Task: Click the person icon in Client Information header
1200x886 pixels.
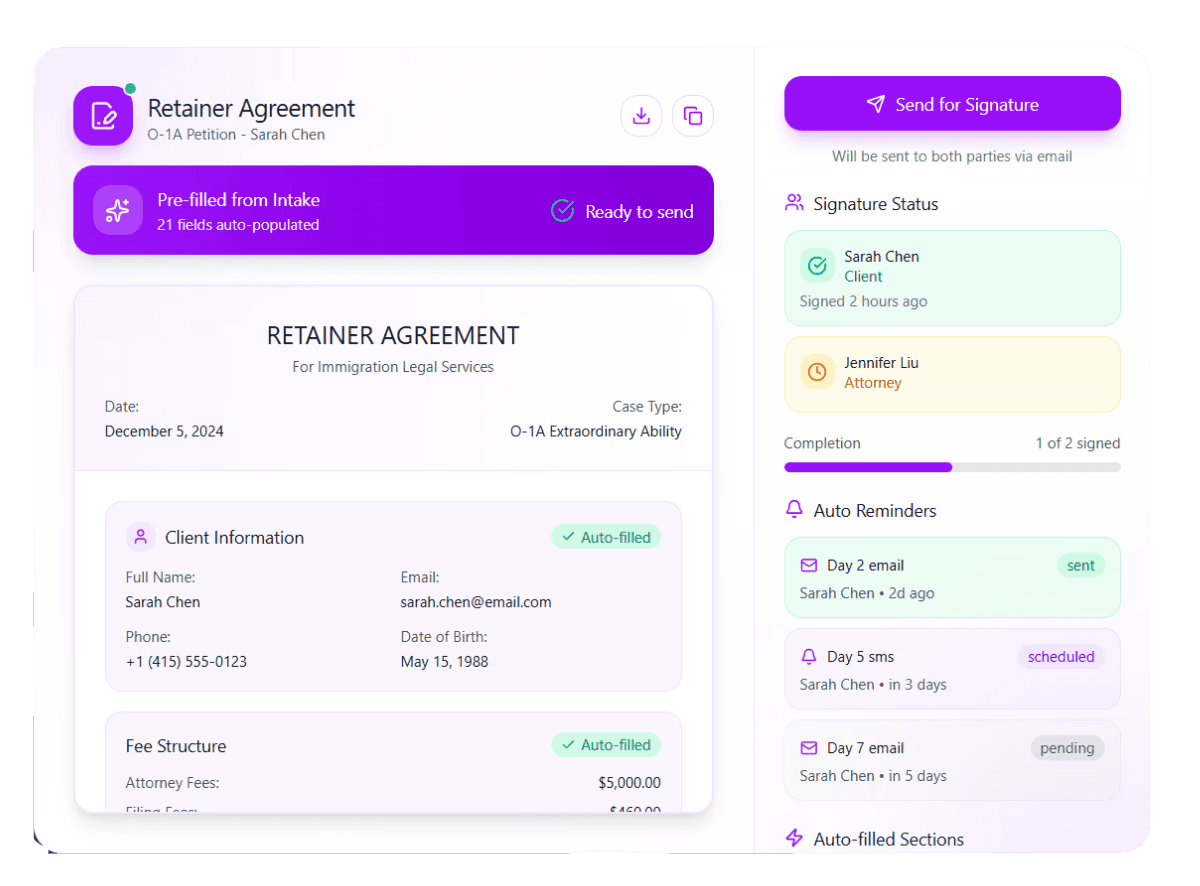Action: (141, 537)
